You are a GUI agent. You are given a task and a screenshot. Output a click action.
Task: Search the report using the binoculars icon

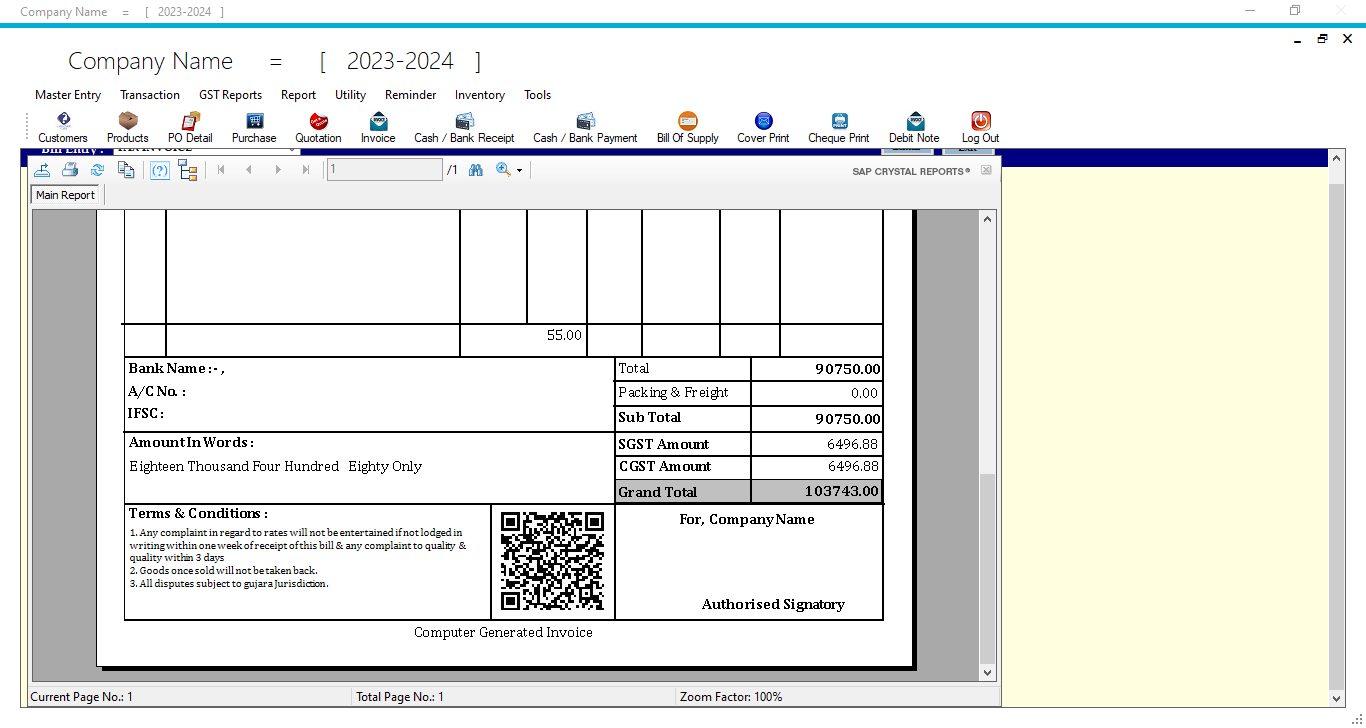coord(476,169)
